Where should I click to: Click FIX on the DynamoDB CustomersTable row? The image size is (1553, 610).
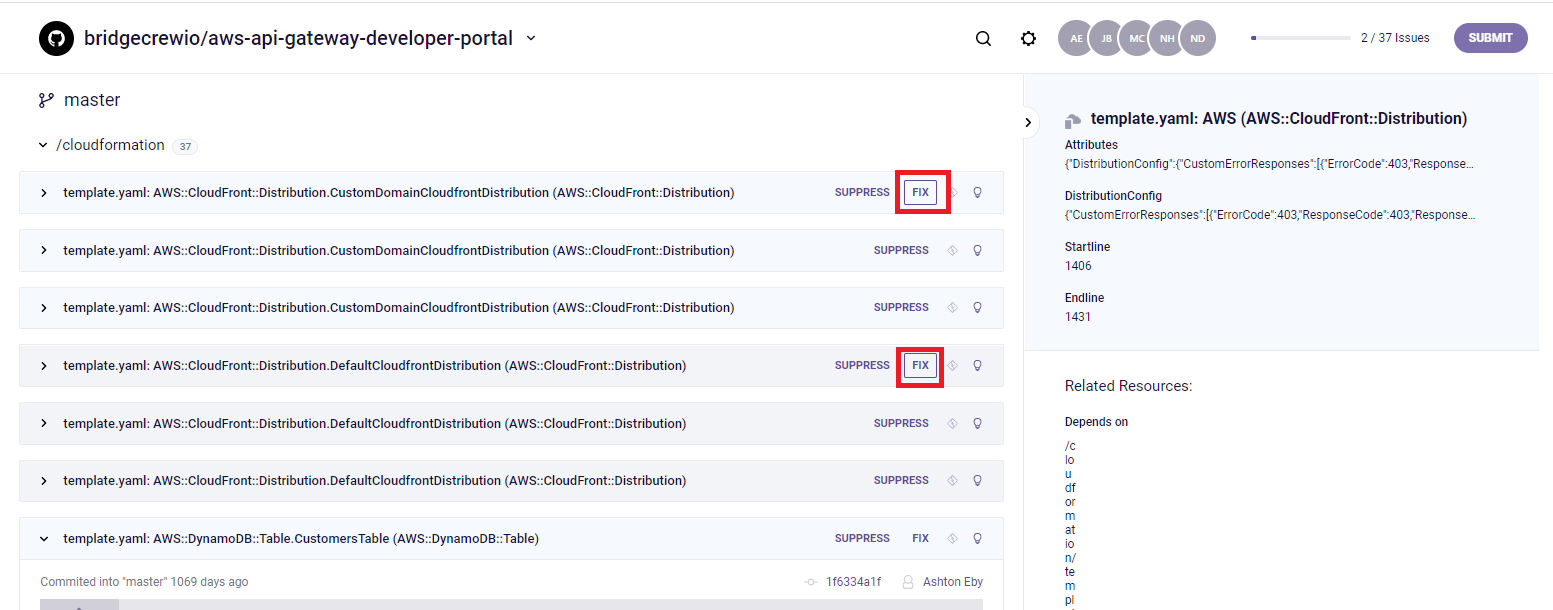coord(920,538)
